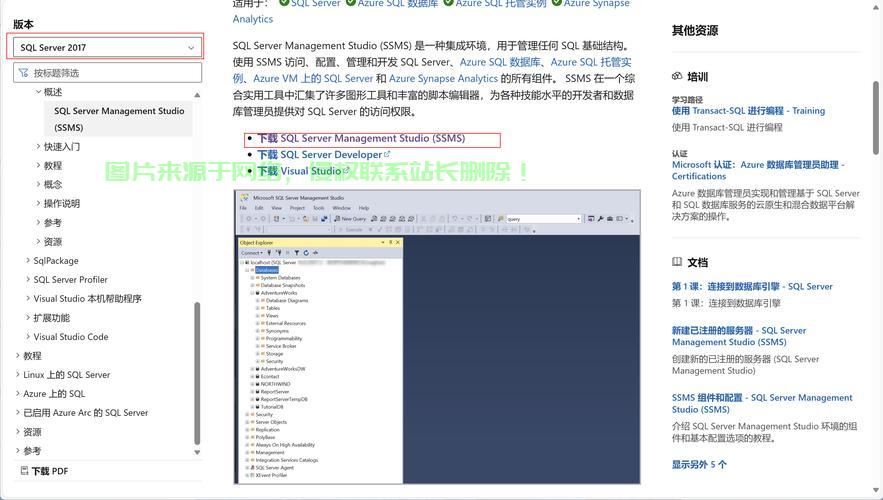Open Microsoft 认证 Azure 数据库管理员助理 link
The width and height of the screenshot is (883, 500).
(x=758, y=170)
